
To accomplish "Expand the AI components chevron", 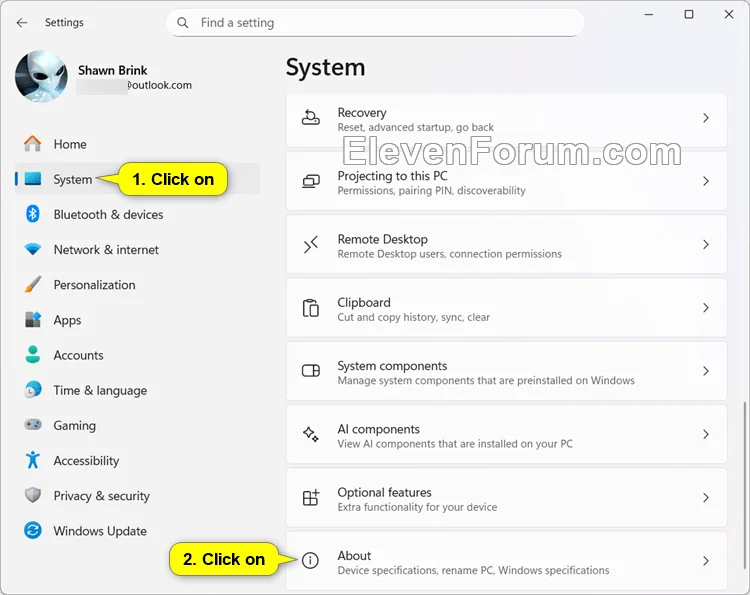I will [x=706, y=434].
